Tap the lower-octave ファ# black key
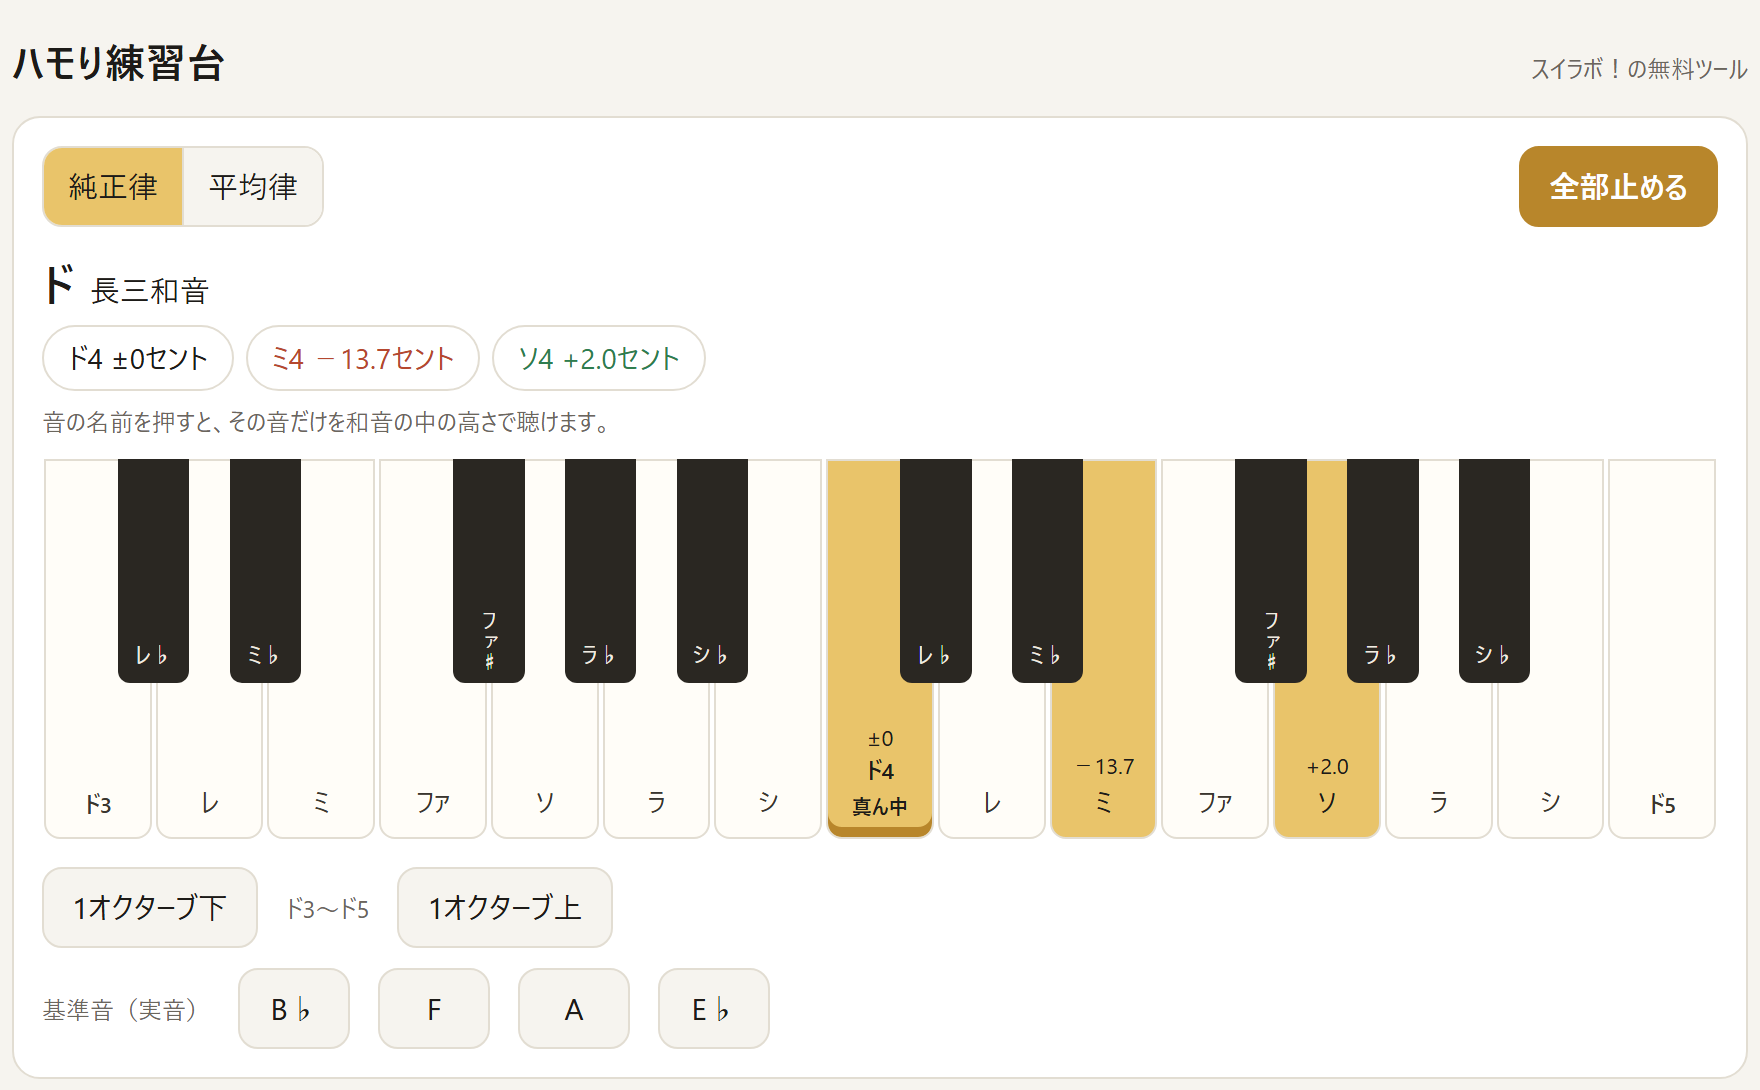Viewport: 1760px width, 1090px height. (489, 570)
